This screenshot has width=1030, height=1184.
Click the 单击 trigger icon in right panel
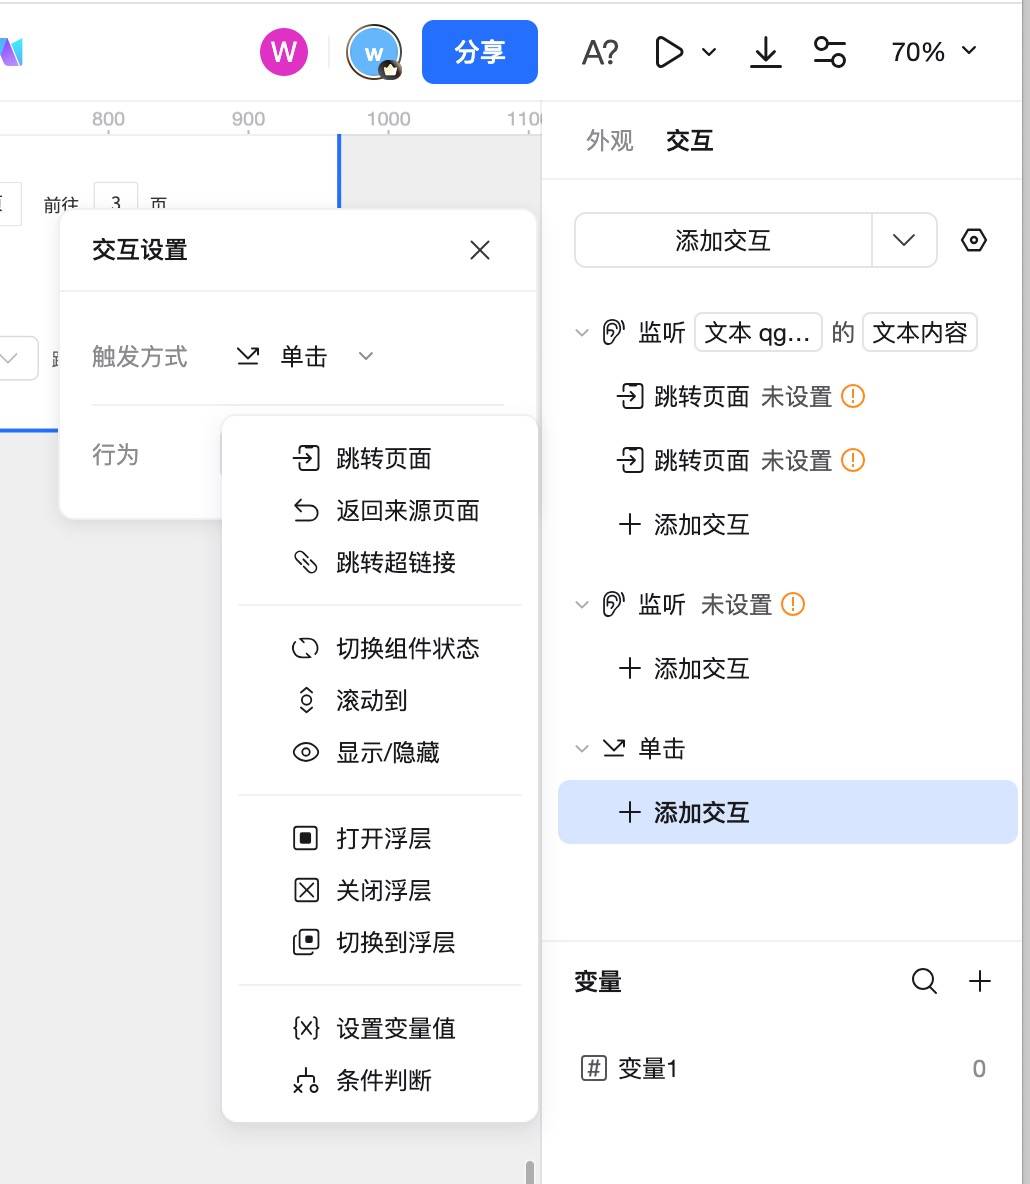click(614, 748)
